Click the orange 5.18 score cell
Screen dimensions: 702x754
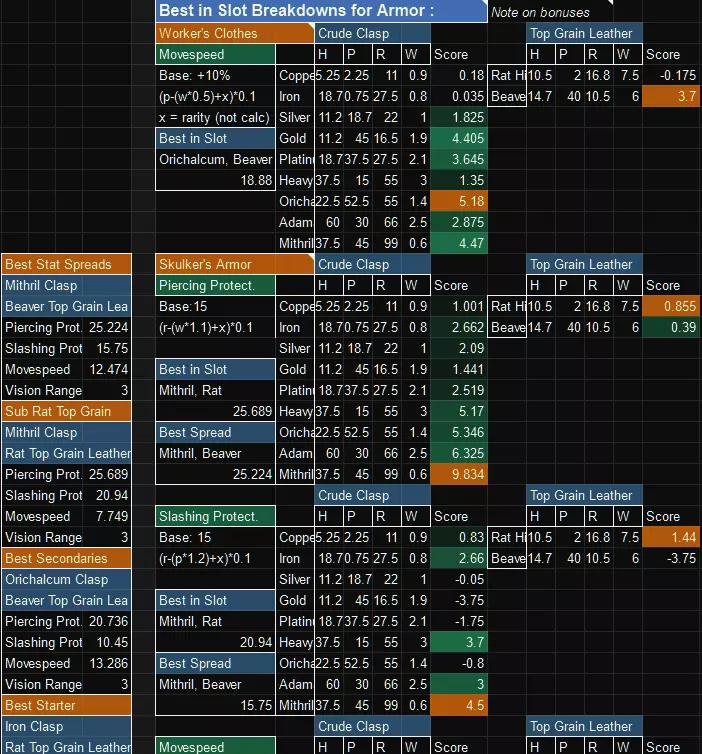(459, 201)
